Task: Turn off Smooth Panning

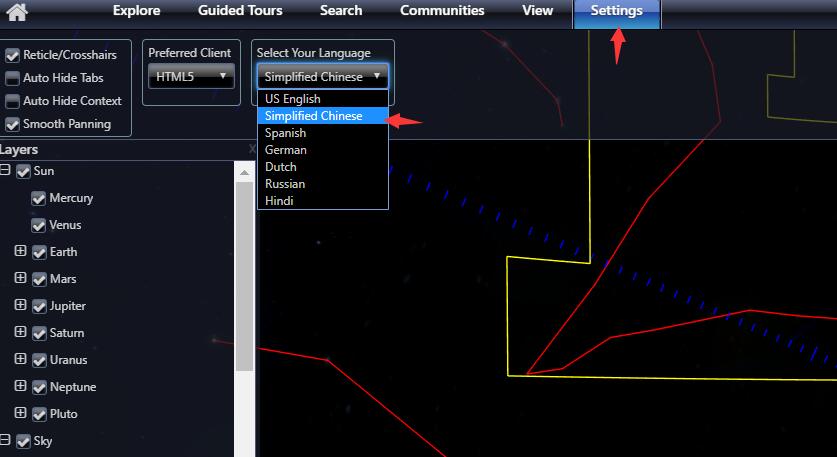Action: 12,125
